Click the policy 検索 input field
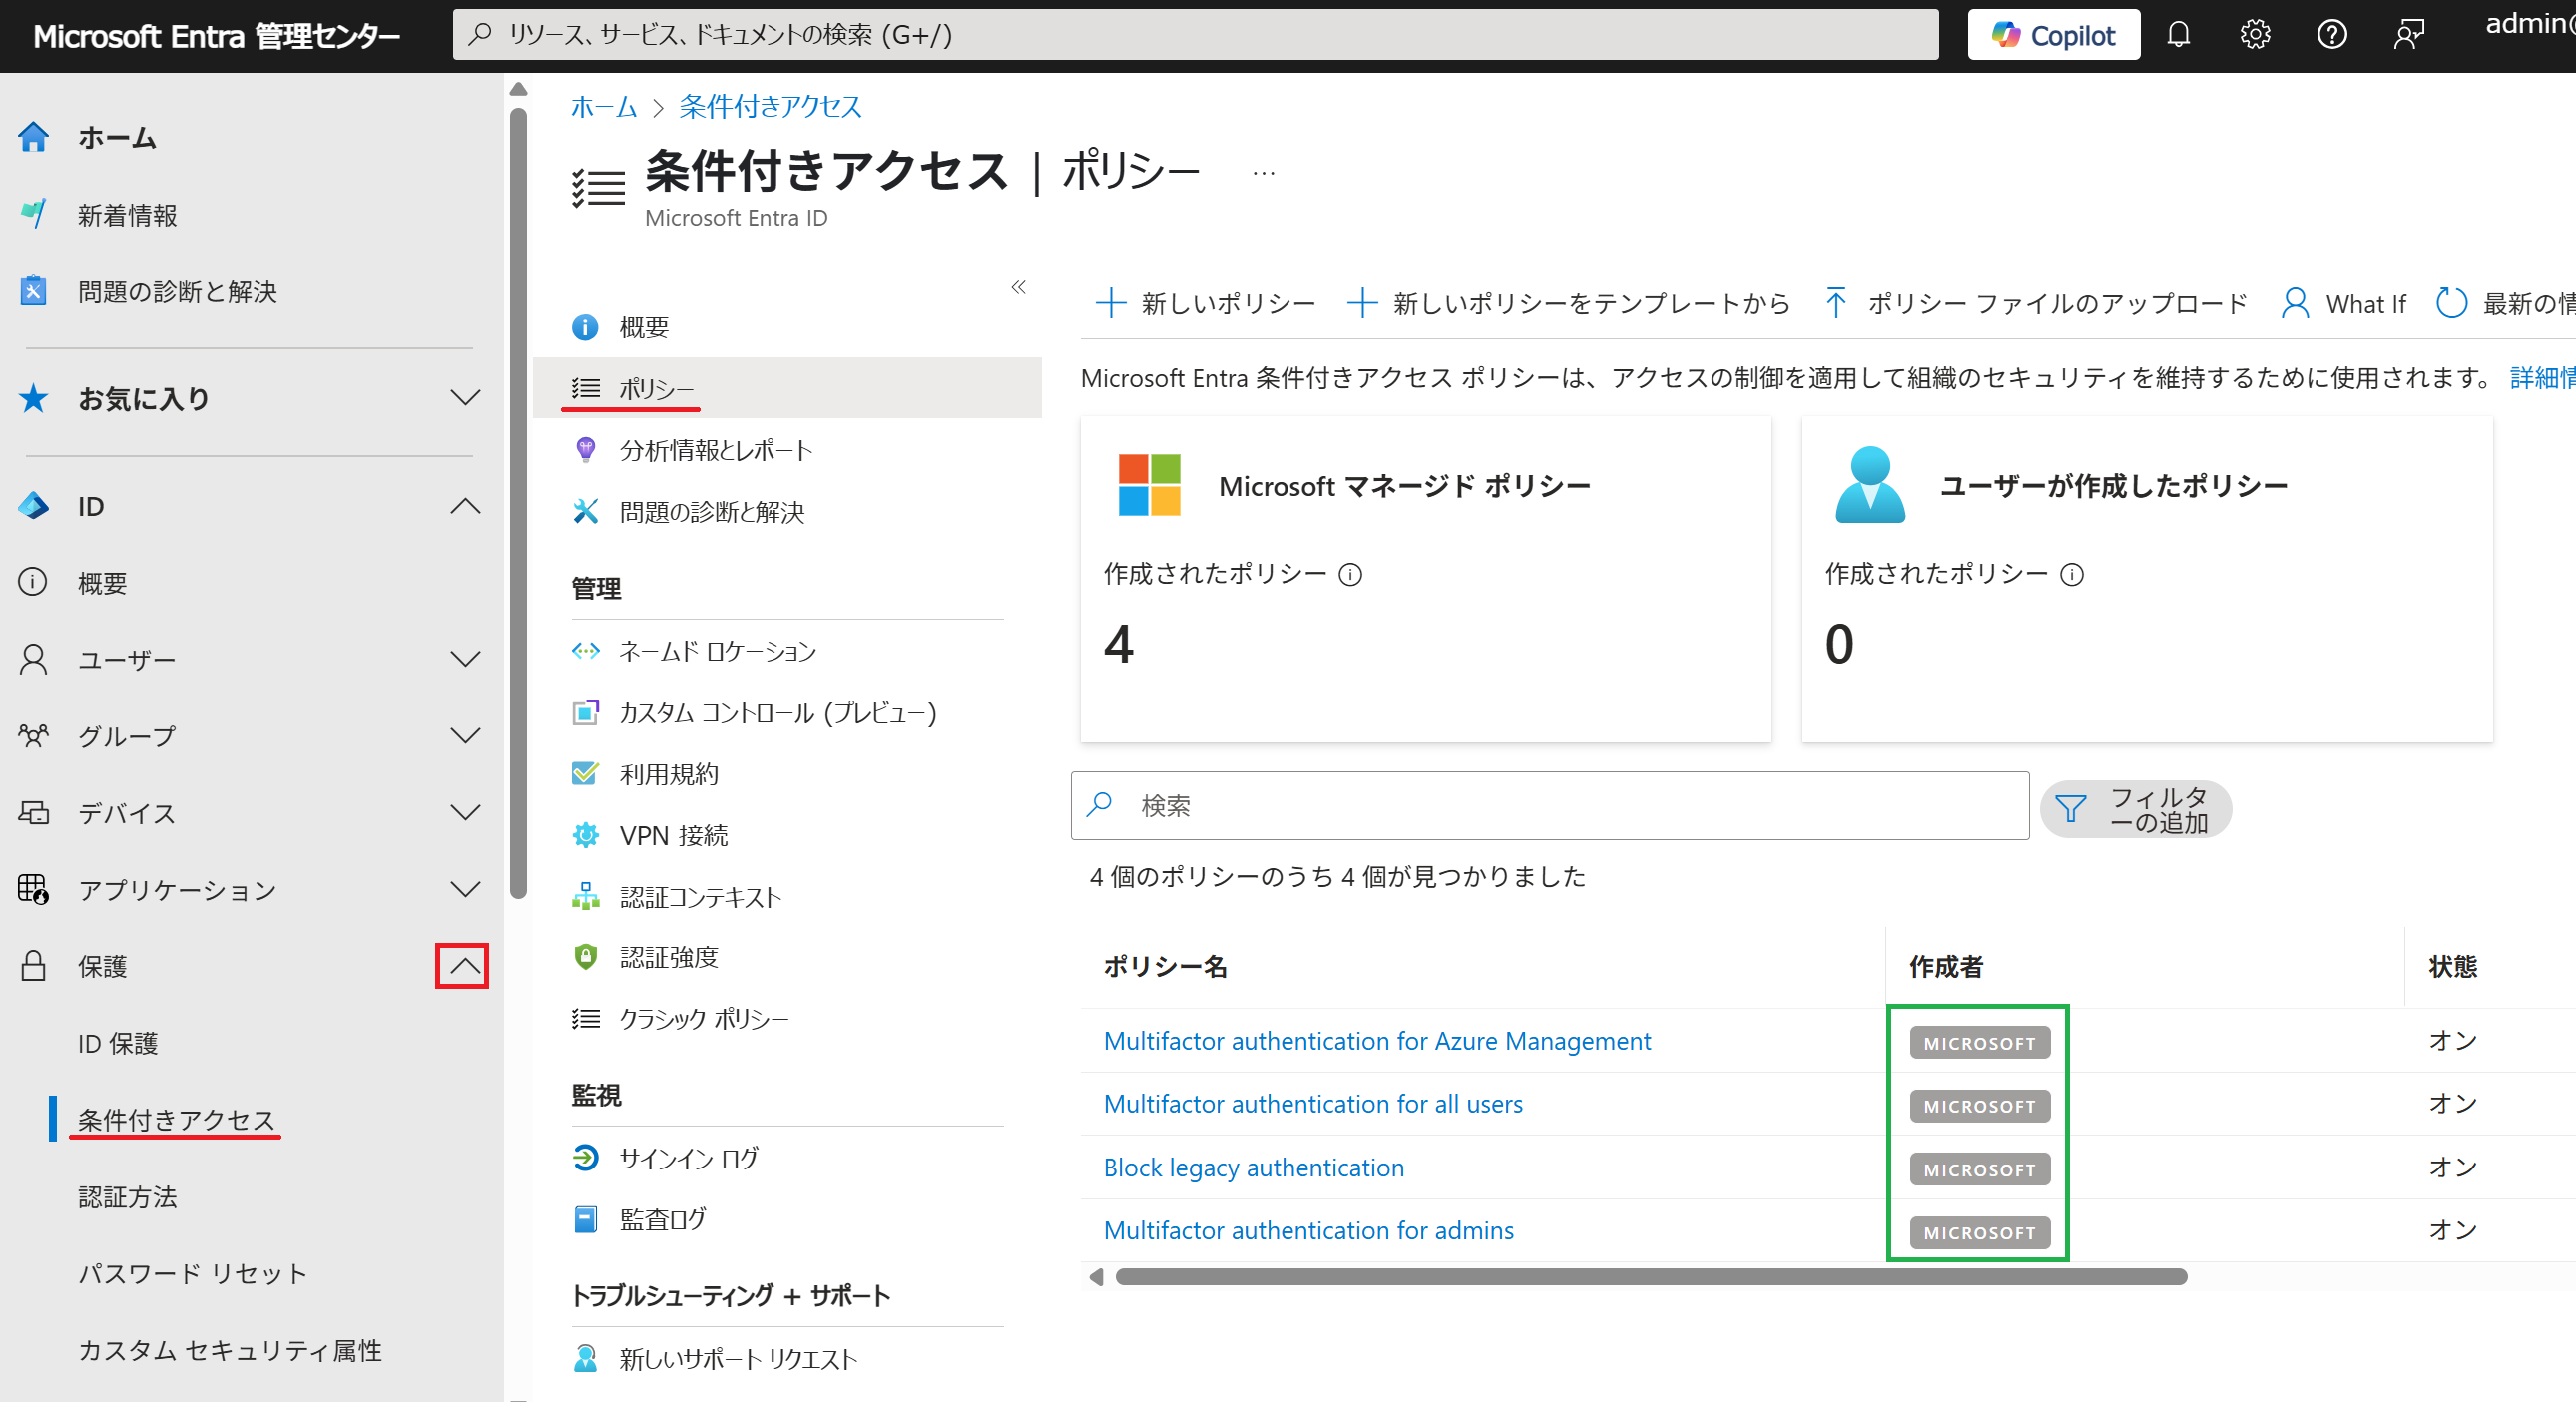2576x1402 pixels. (1550, 806)
